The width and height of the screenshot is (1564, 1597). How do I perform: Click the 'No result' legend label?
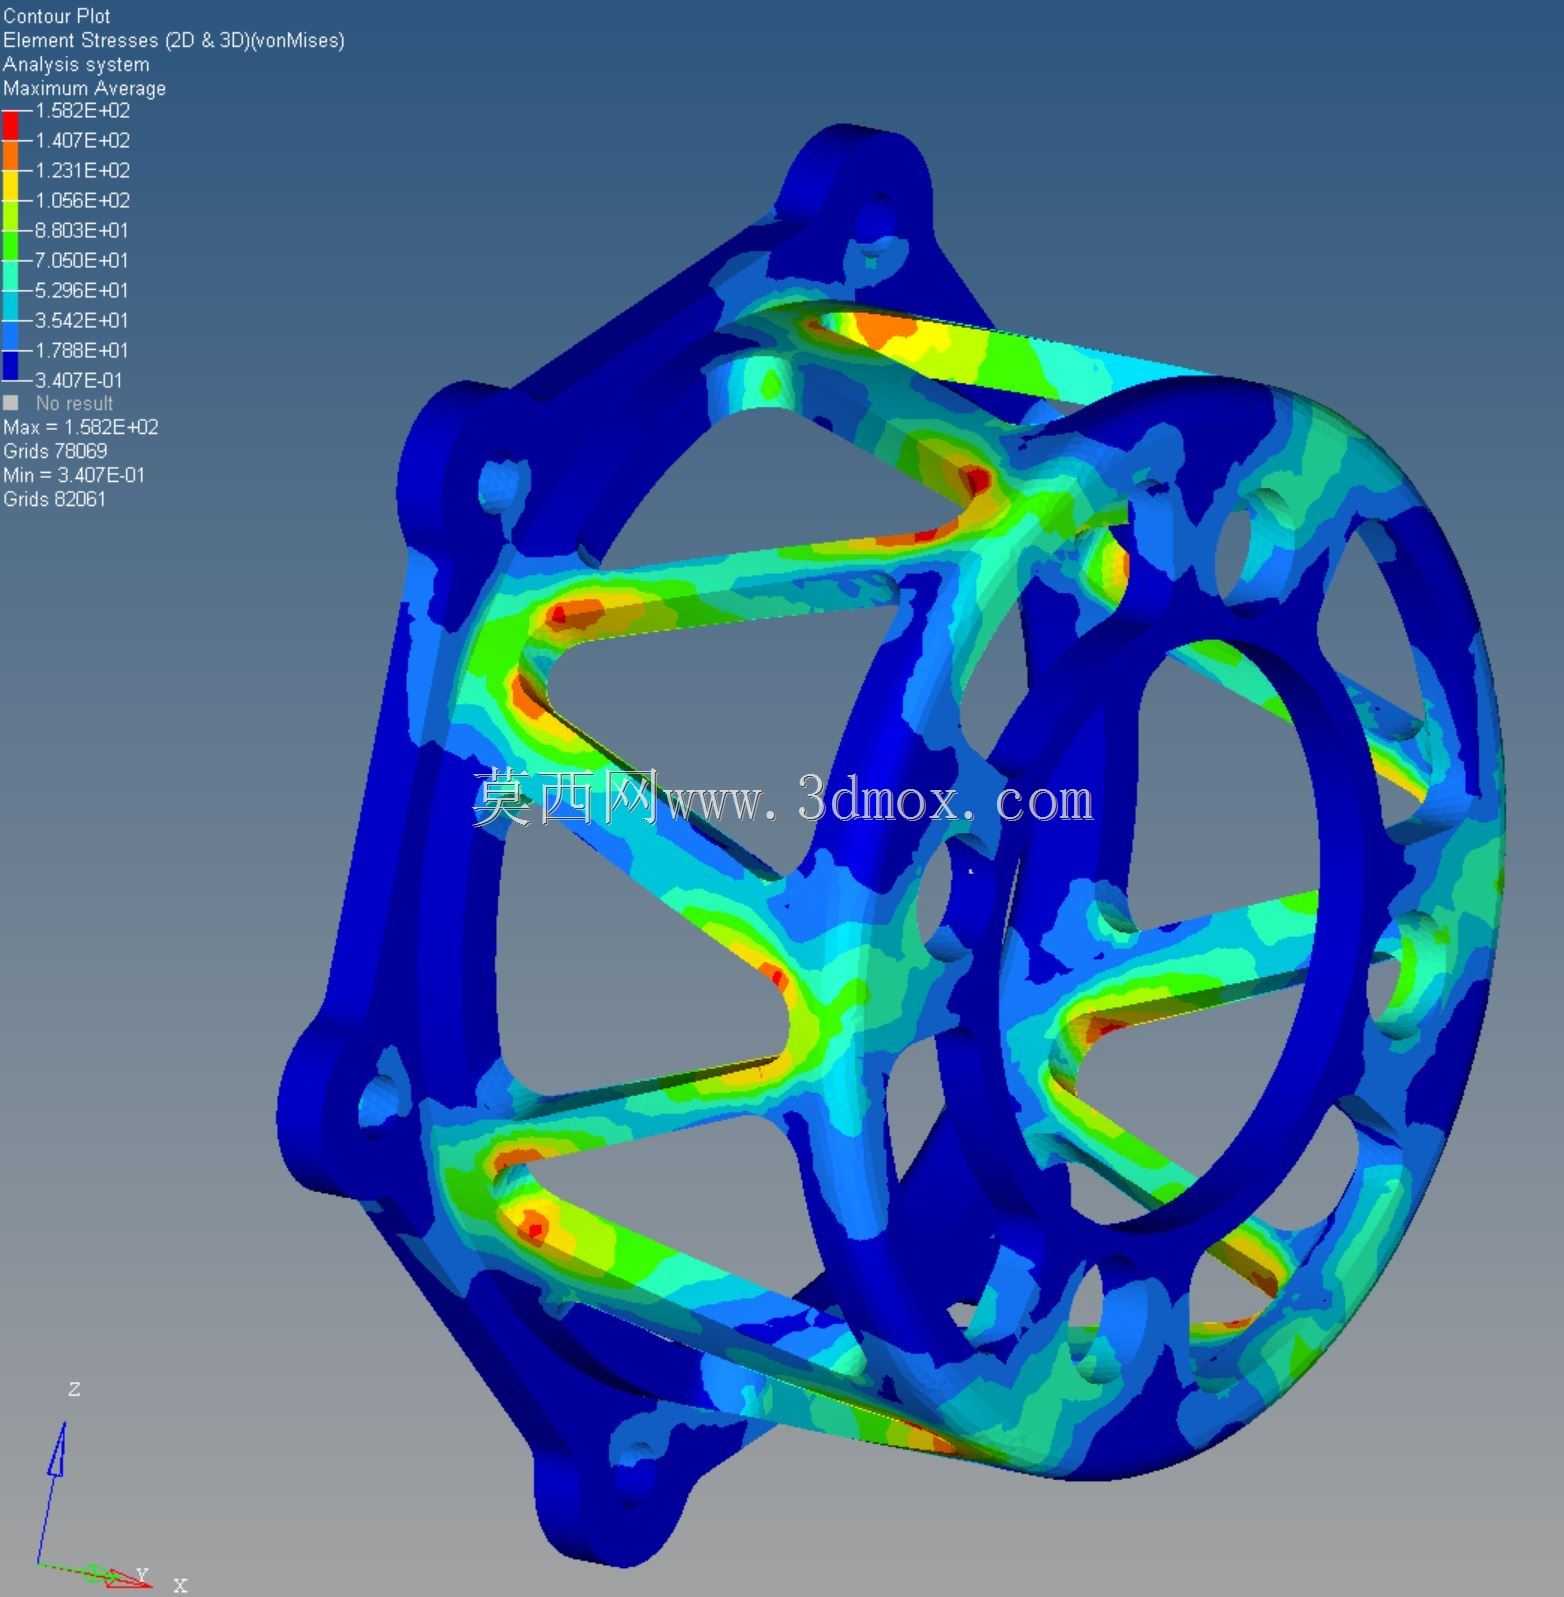pyautogui.click(x=75, y=404)
